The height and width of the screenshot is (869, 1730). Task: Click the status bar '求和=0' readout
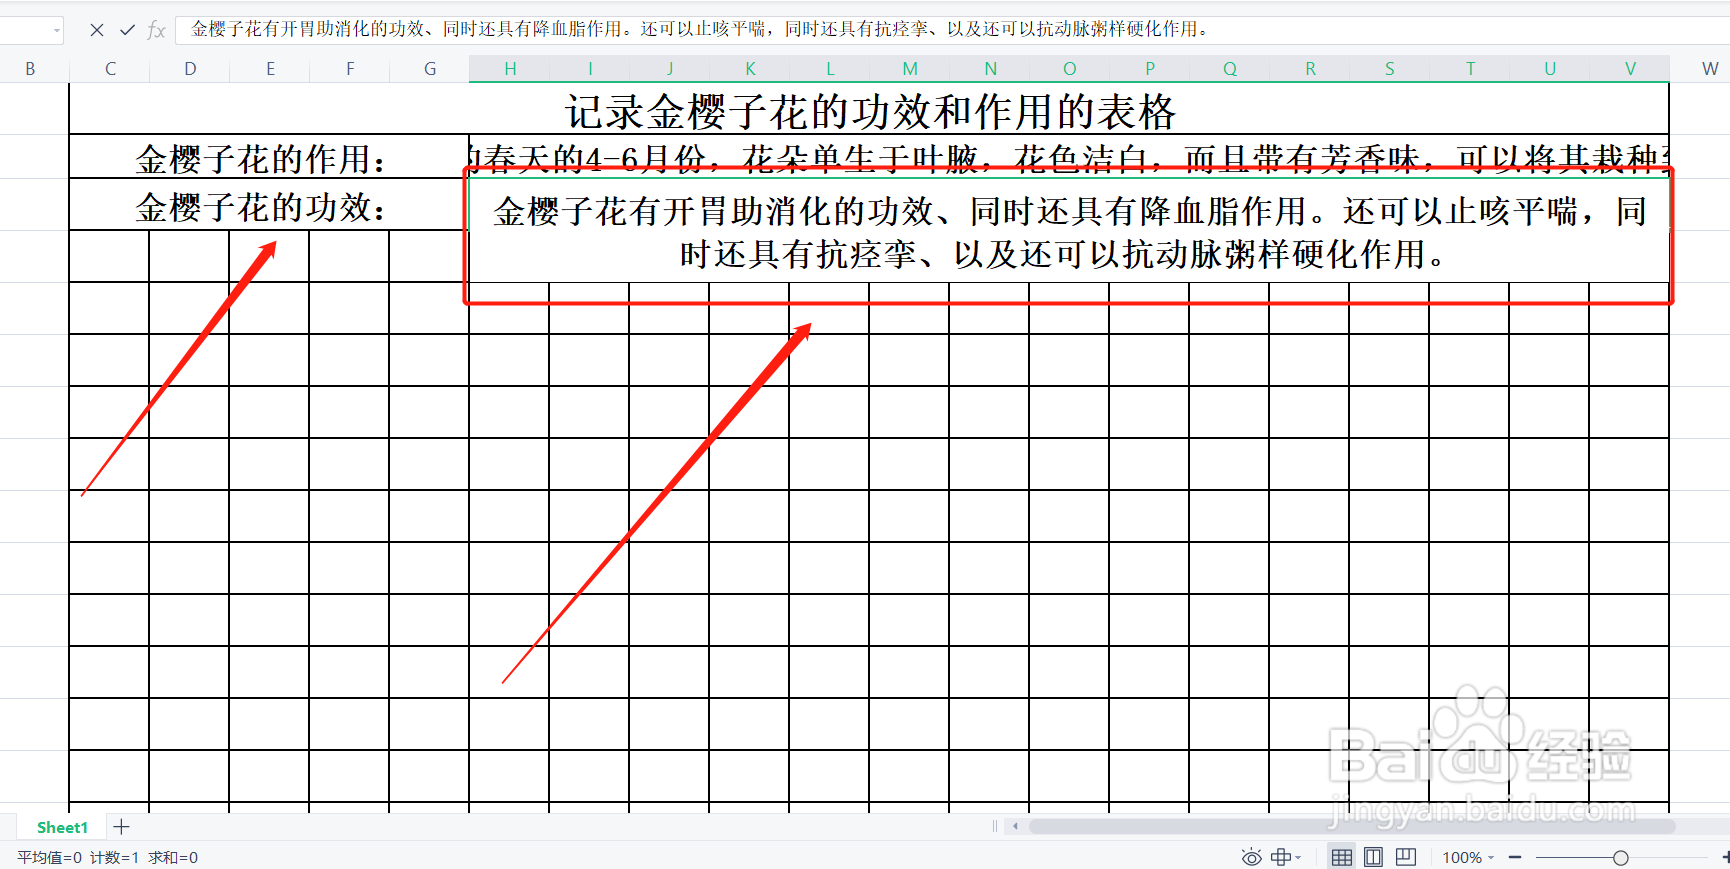tap(173, 858)
